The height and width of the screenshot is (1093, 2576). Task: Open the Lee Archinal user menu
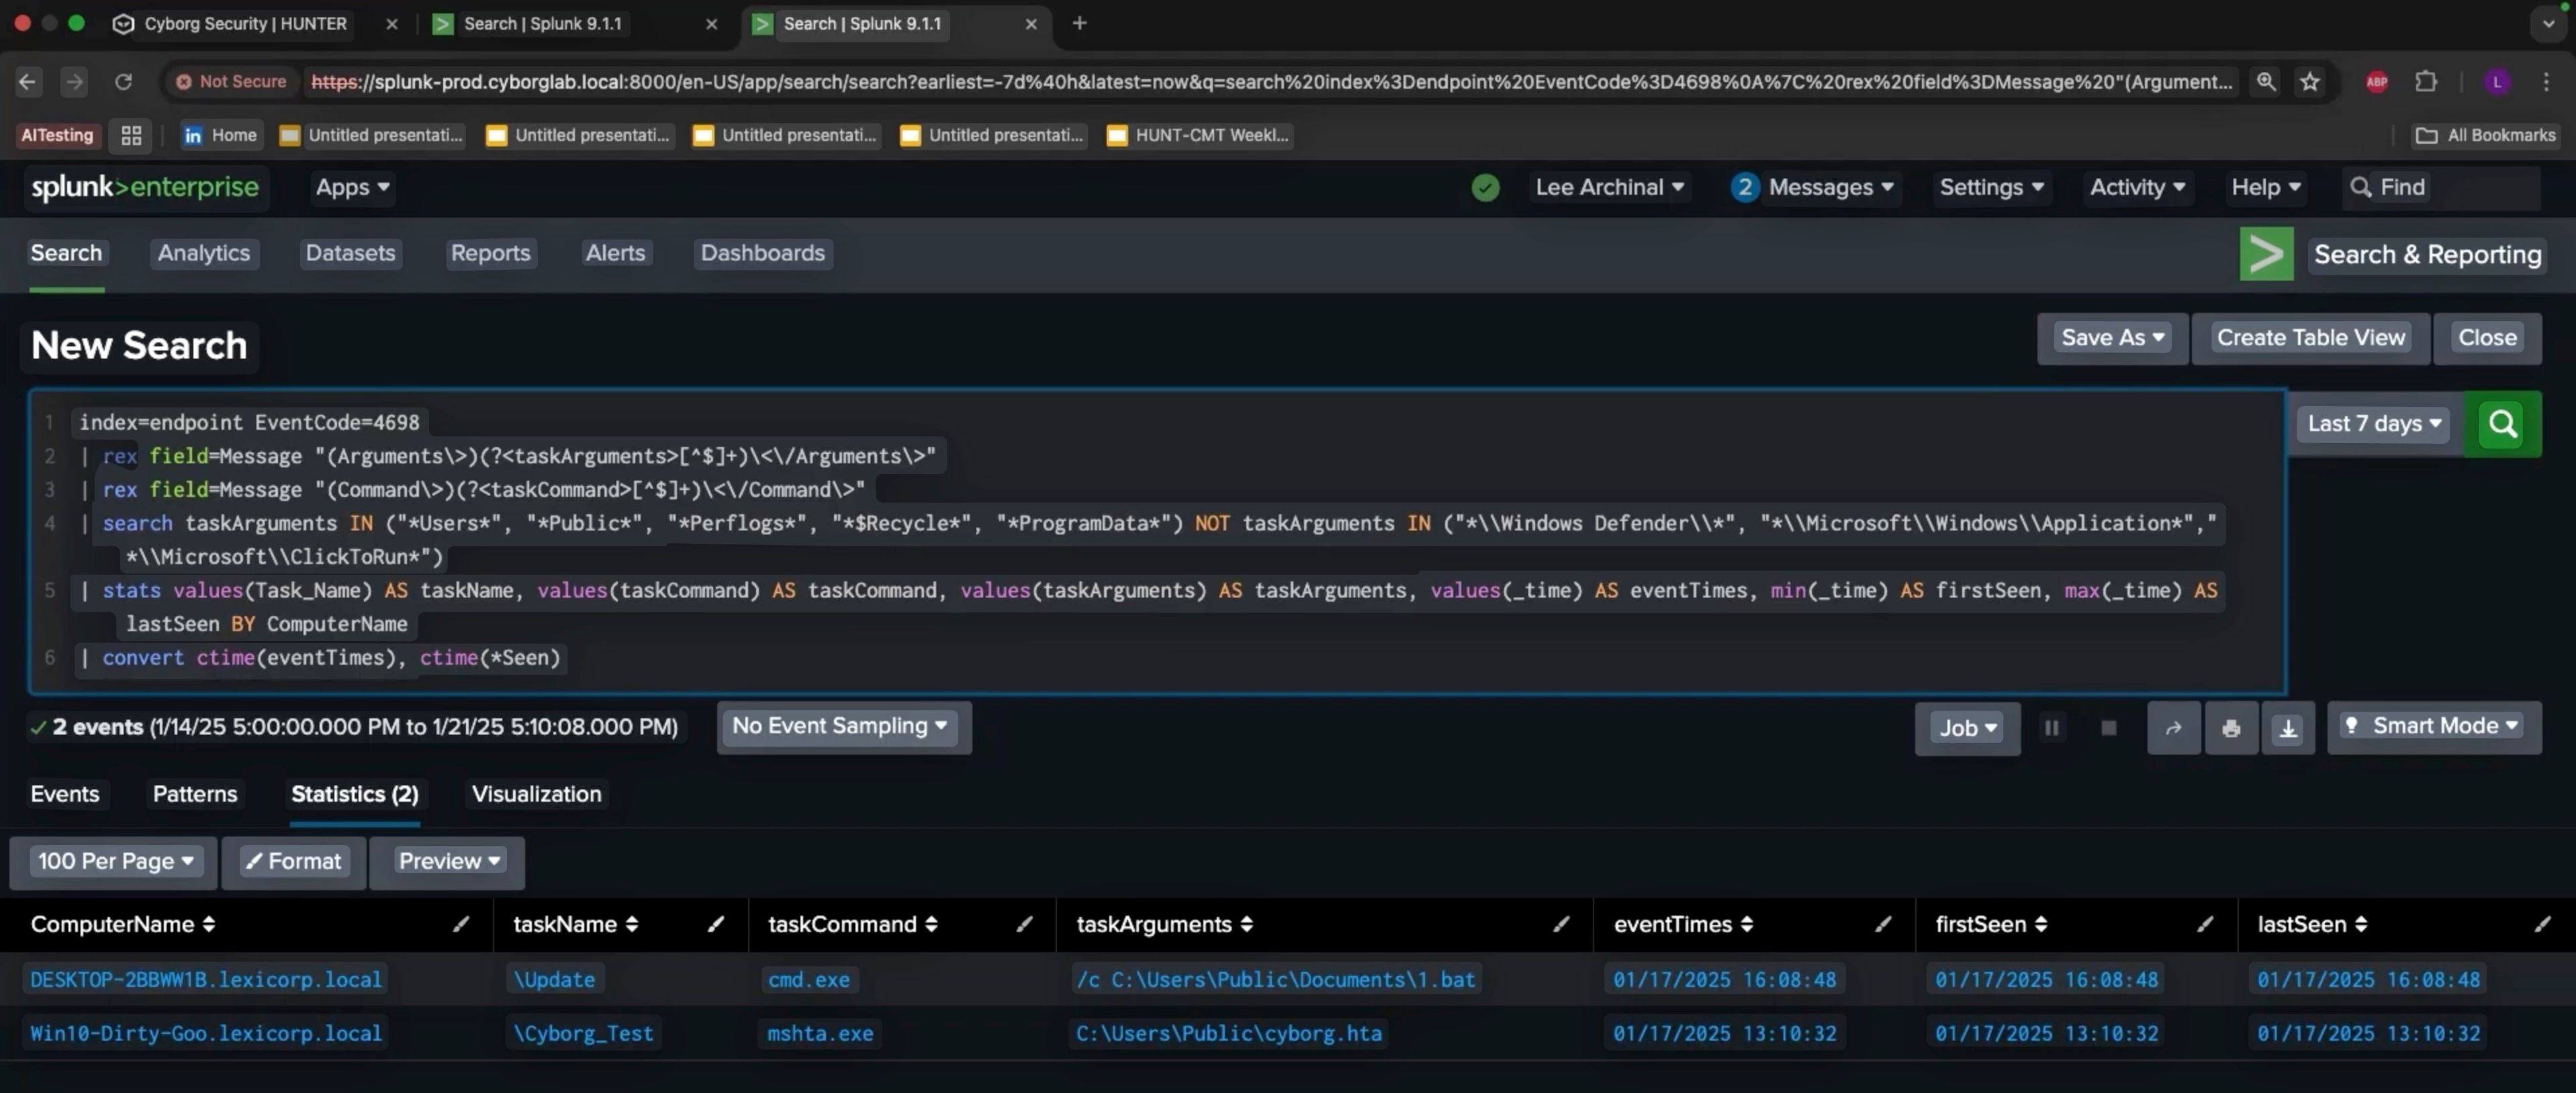pos(1609,187)
